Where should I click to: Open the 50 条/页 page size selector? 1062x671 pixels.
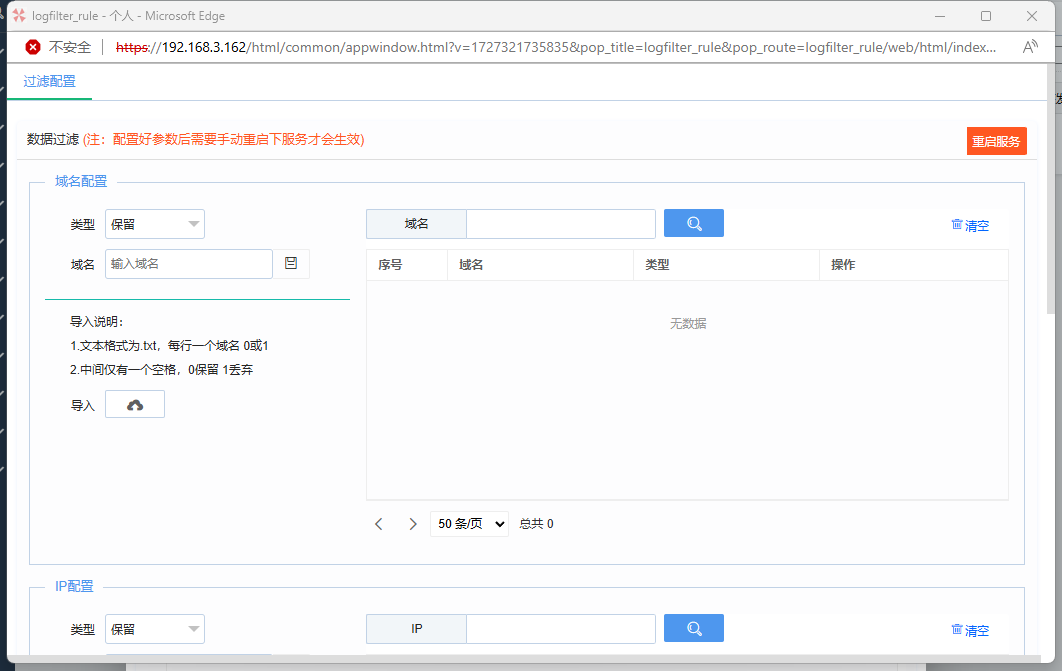point(469,524)
